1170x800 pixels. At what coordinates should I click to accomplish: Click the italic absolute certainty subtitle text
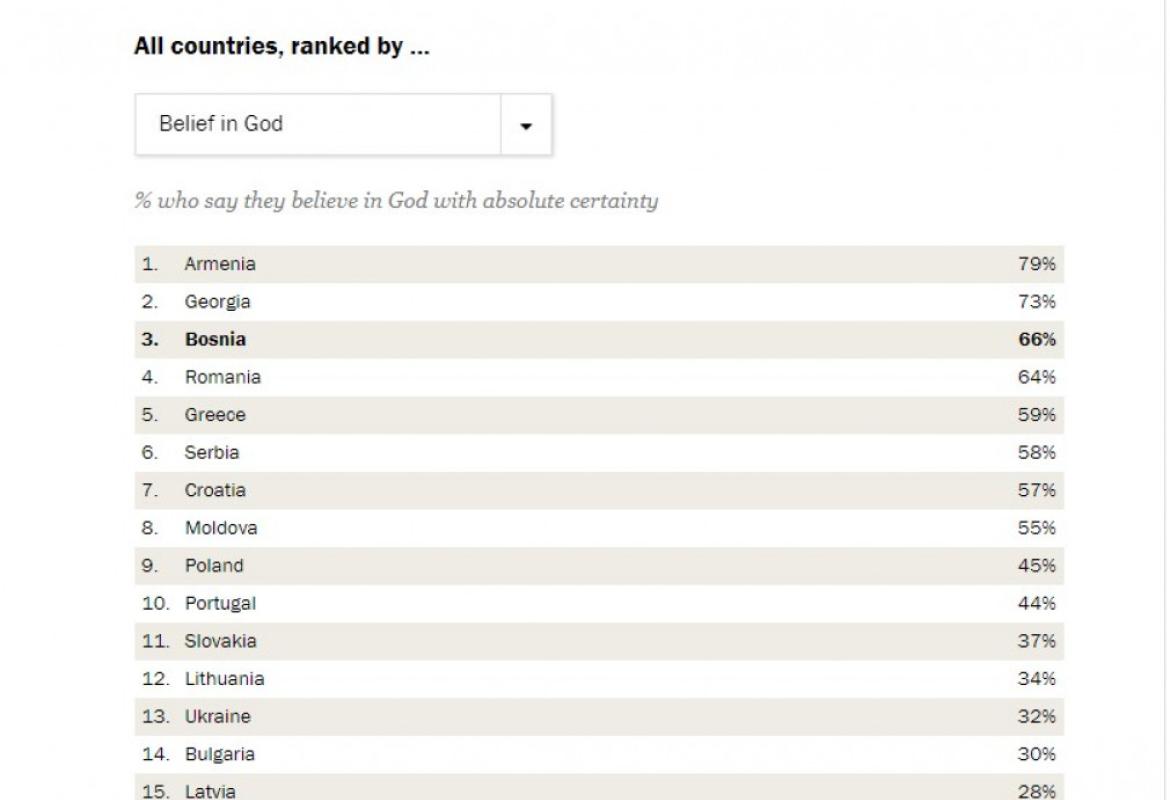[396, 201]
